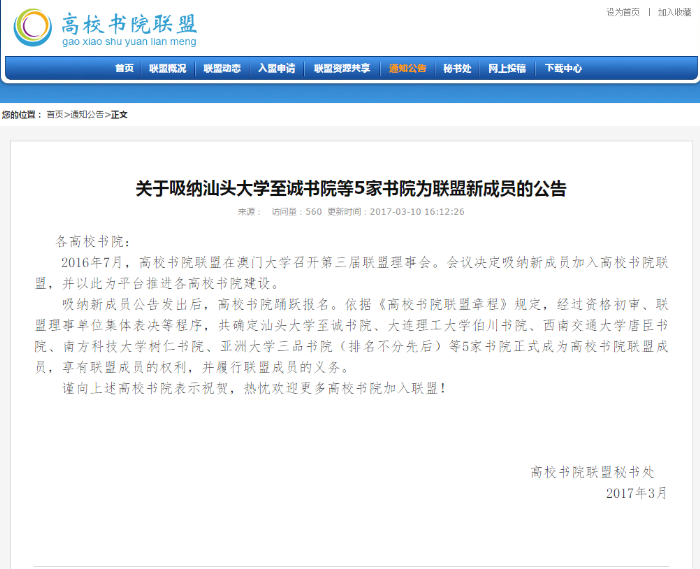The height and width of the screenshot is (569, 700).
Task: Click 正文 at the end of breadcrumb
Action: coord(119,115)
